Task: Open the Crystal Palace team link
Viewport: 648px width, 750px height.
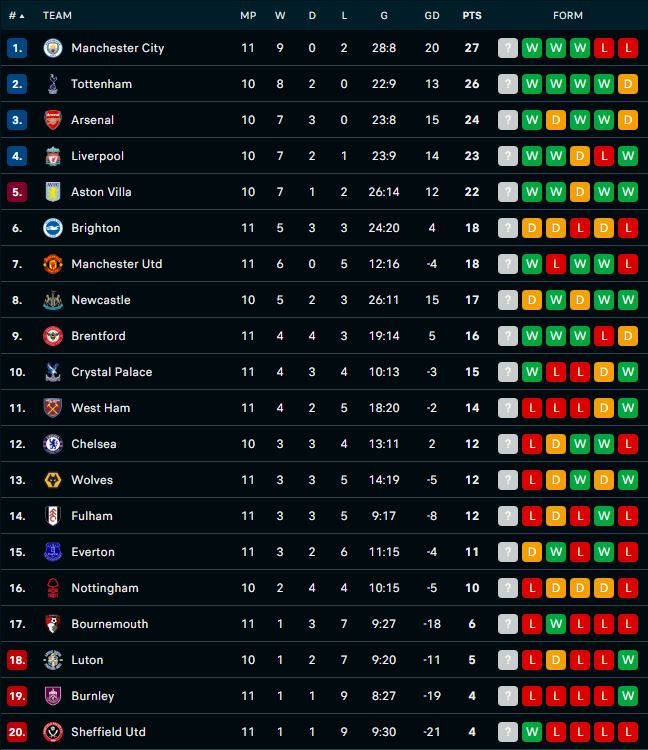Action: (x=111, y=372)
